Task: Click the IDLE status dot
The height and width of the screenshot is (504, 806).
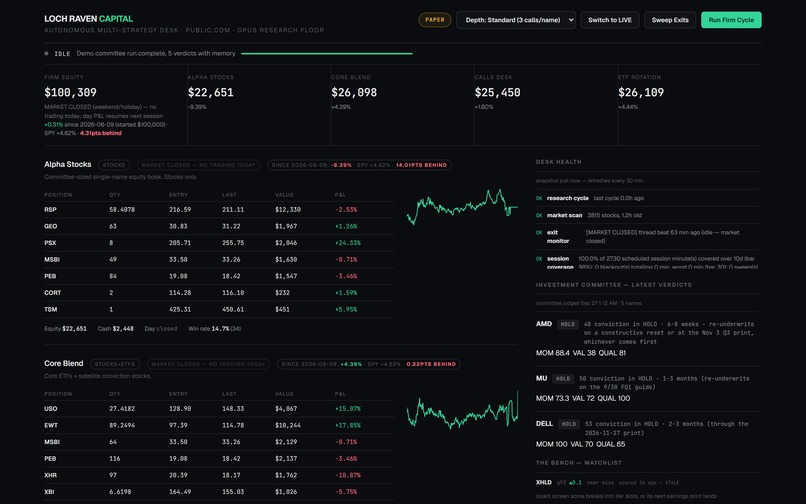Action: coord(46,53)
